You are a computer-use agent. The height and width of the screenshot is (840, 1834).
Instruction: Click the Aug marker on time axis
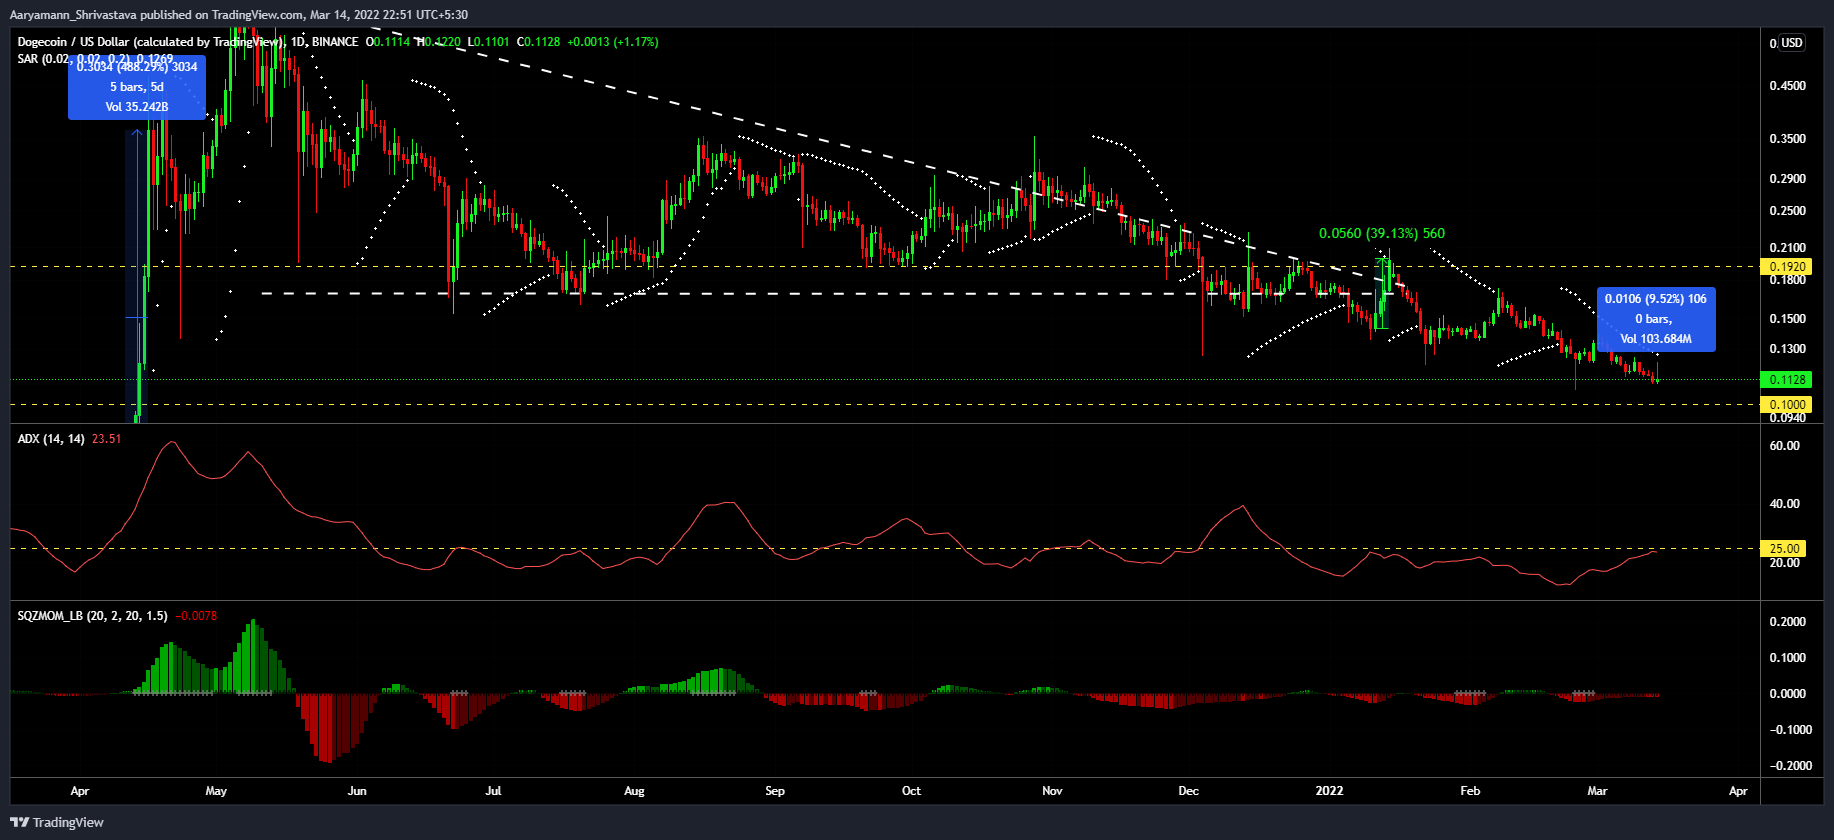tap(634, 791)
